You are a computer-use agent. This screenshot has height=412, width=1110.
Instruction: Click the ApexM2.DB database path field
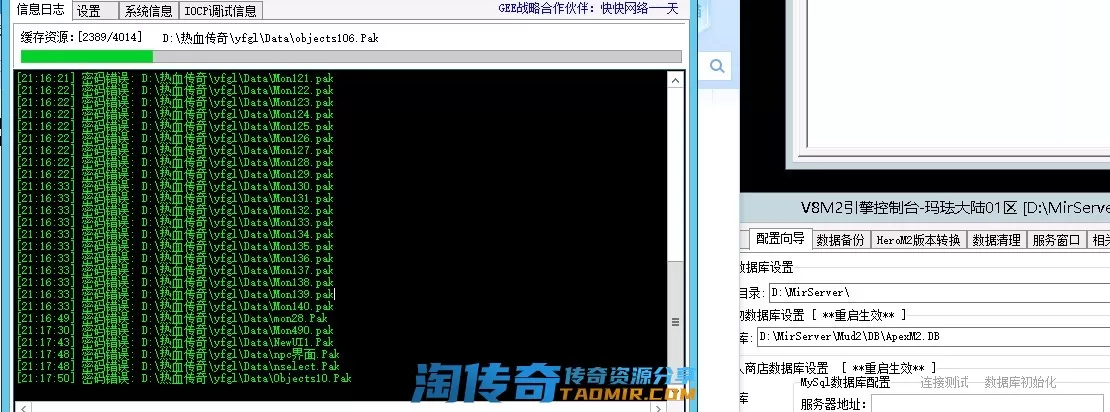pyautogui.click(x=933, y=336)
